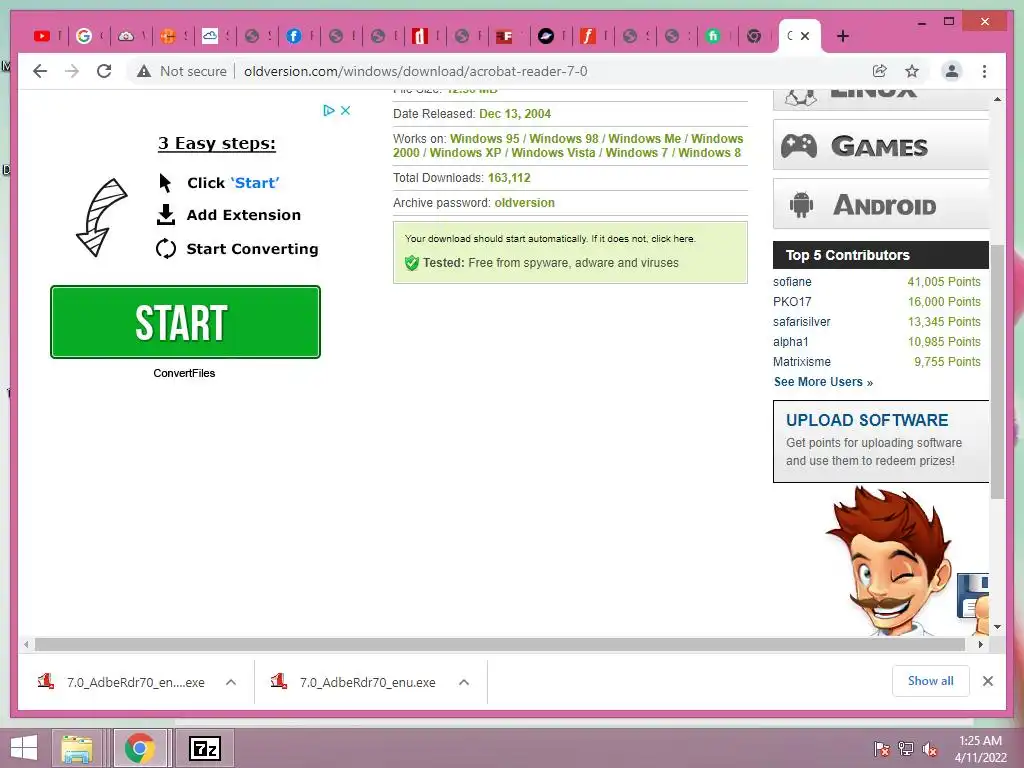Viewport: 1024px width, 768px height.
Task: Go forward in browser history
Action: coord(72,71)
